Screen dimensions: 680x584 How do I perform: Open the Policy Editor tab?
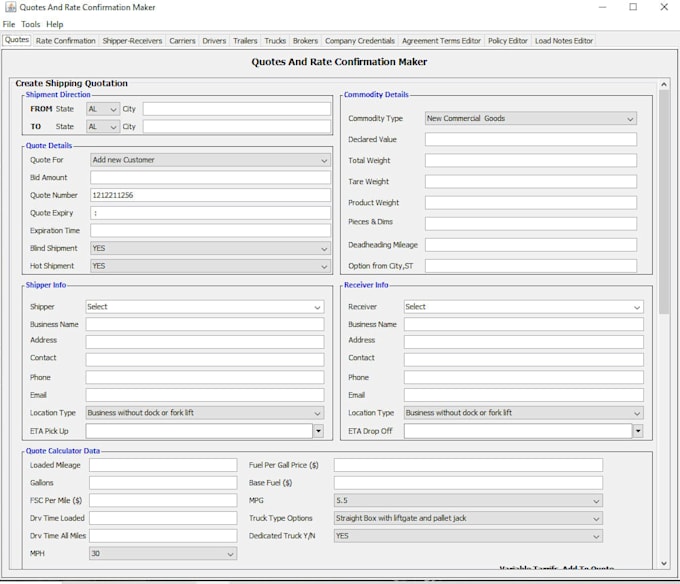click(x=507, y=41)
